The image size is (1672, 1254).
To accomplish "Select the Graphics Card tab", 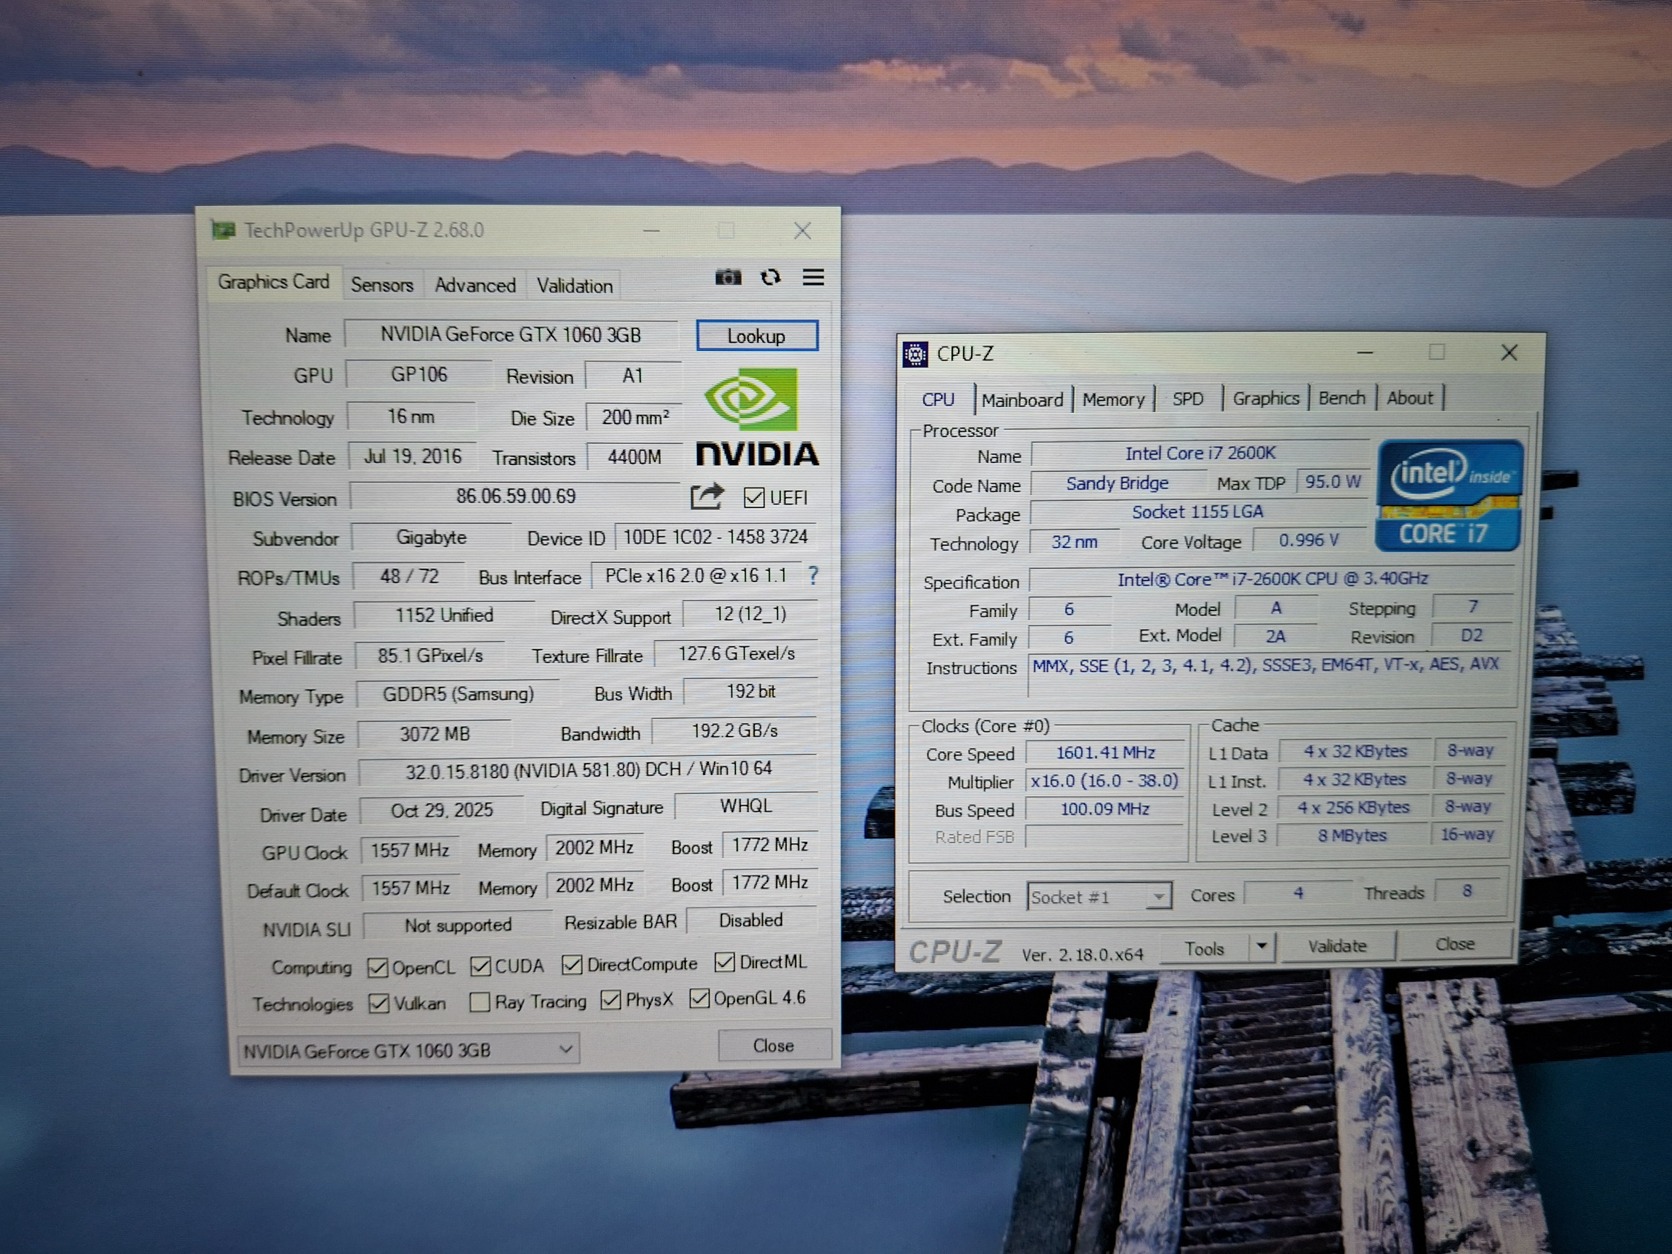I will coord(273,282).
